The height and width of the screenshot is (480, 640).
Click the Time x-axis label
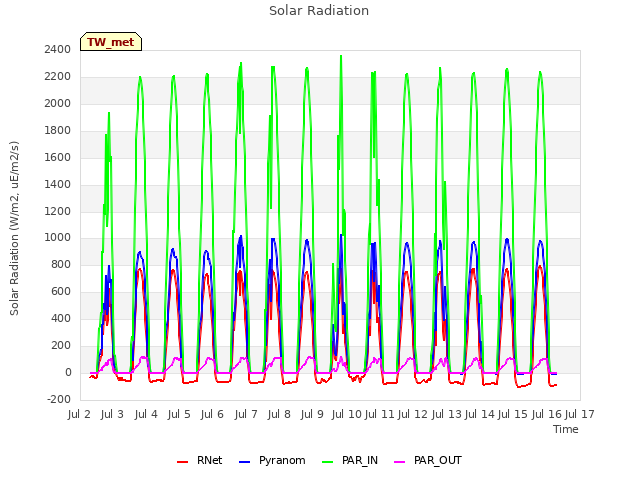tap(566, 429)
